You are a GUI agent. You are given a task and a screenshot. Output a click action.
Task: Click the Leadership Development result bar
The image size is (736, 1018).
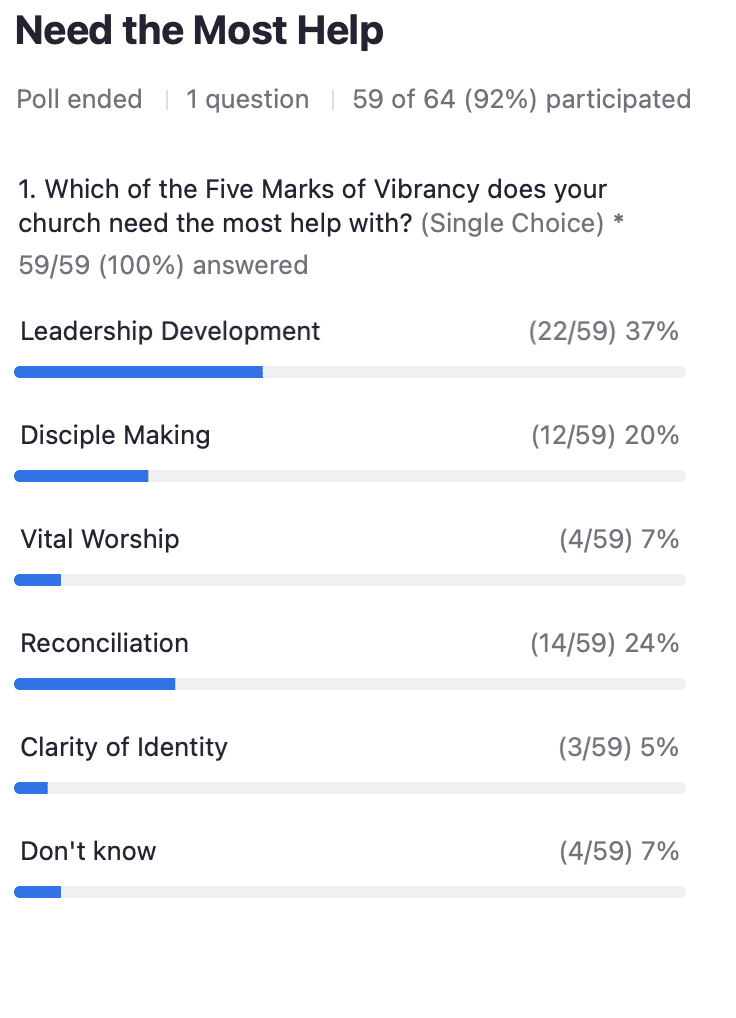350,372
